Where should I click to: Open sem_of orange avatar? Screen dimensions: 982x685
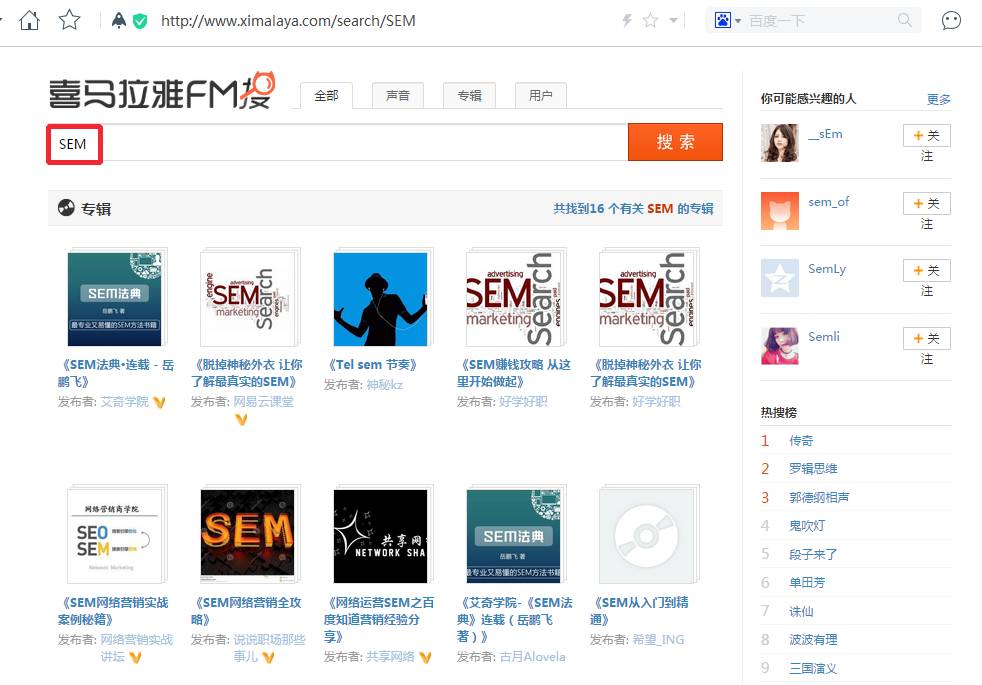pyautogui.click(x=780, y=211)
